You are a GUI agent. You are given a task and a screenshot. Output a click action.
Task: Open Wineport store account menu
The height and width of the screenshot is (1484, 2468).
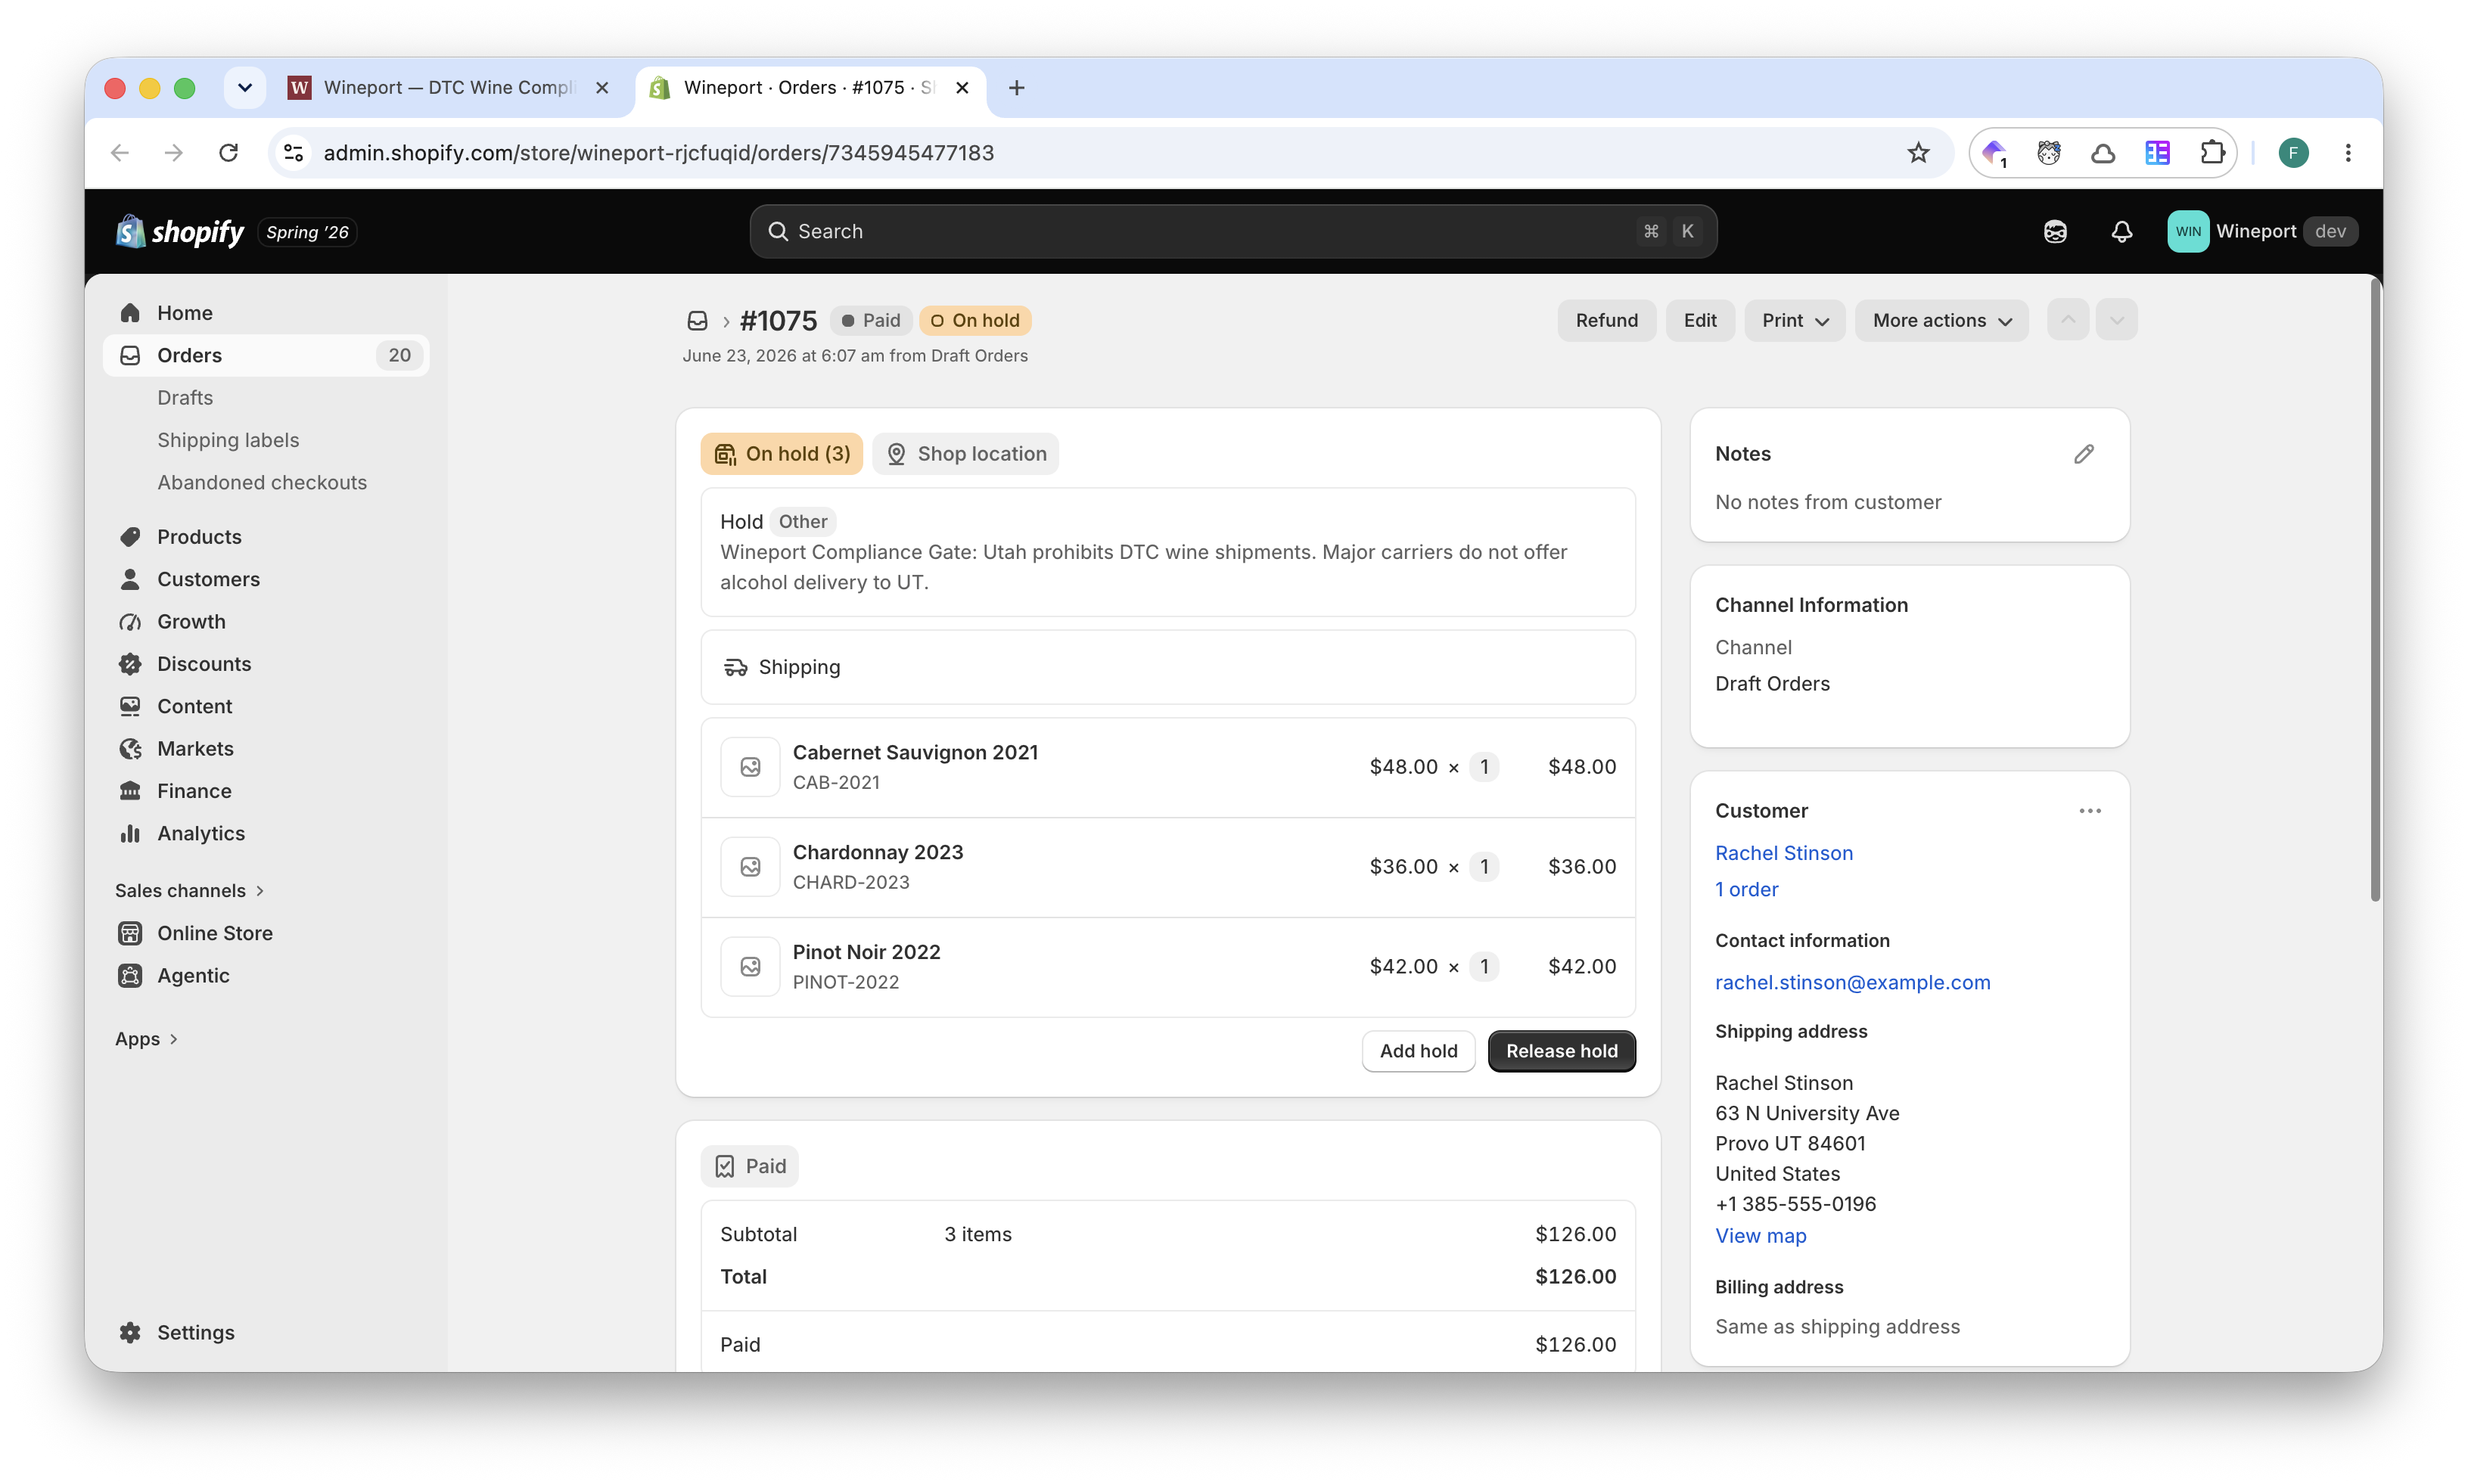2262,231
